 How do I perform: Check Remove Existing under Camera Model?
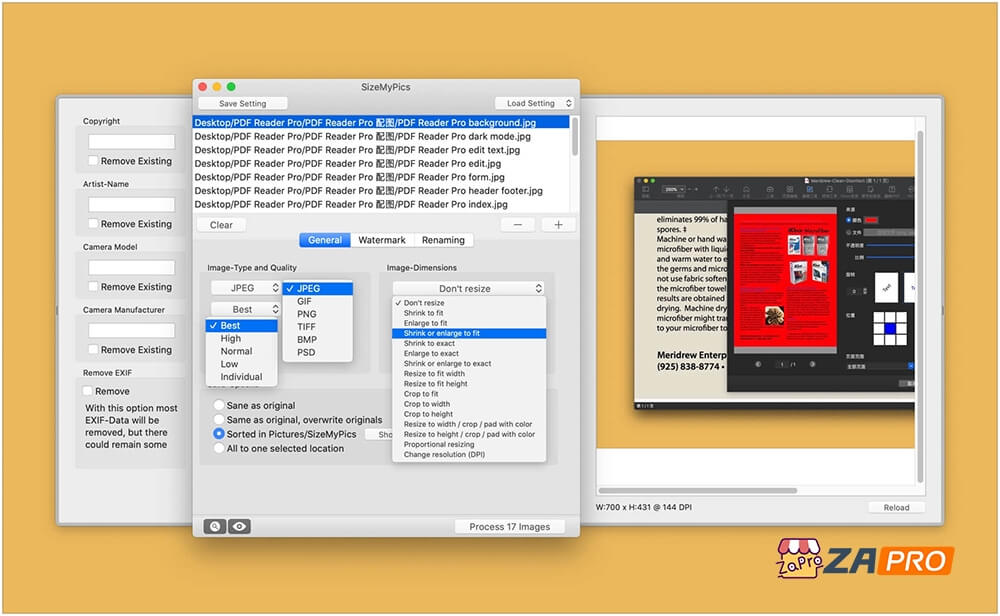pyautogui.click(x=93, y=287)
